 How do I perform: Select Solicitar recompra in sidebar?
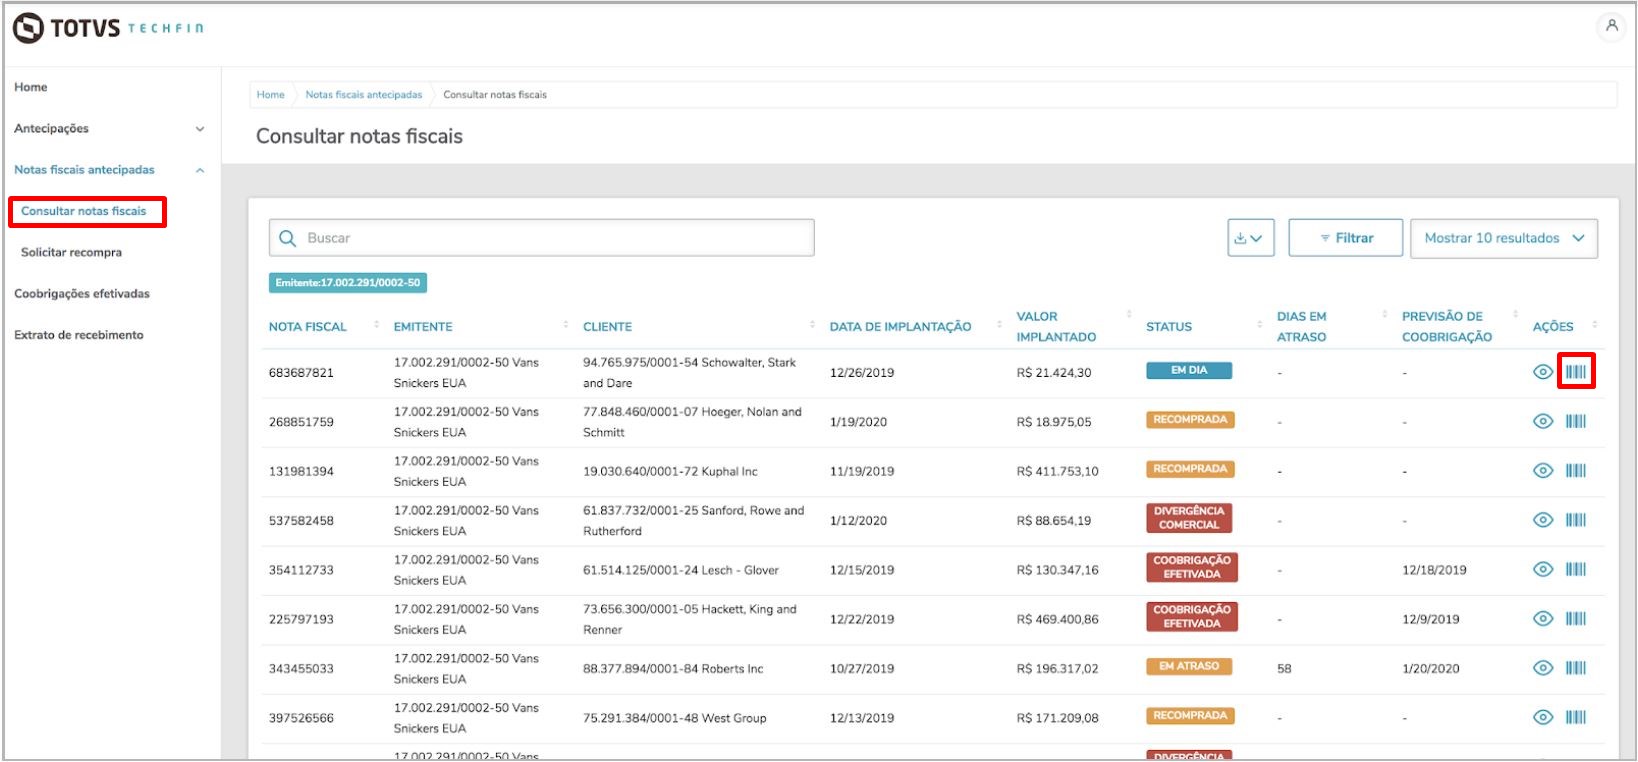coord(71,252)
